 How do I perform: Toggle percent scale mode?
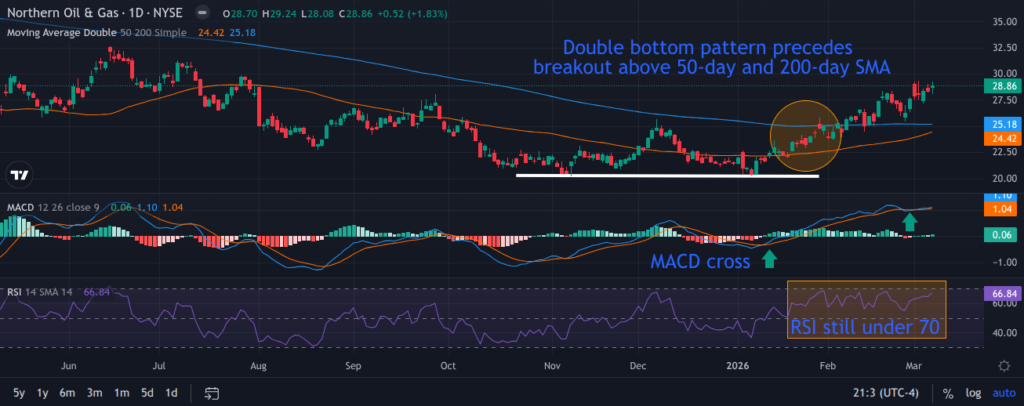946,392
